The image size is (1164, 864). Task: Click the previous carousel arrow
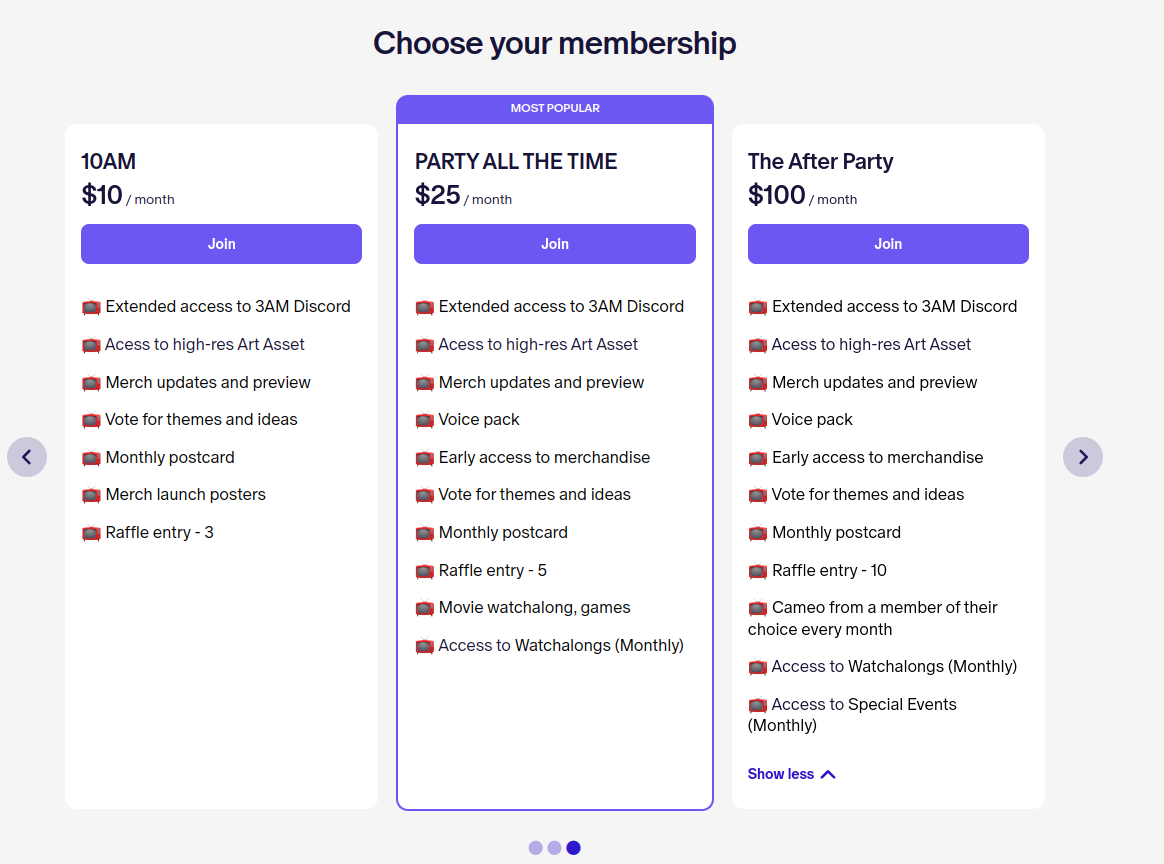(27, 457)
